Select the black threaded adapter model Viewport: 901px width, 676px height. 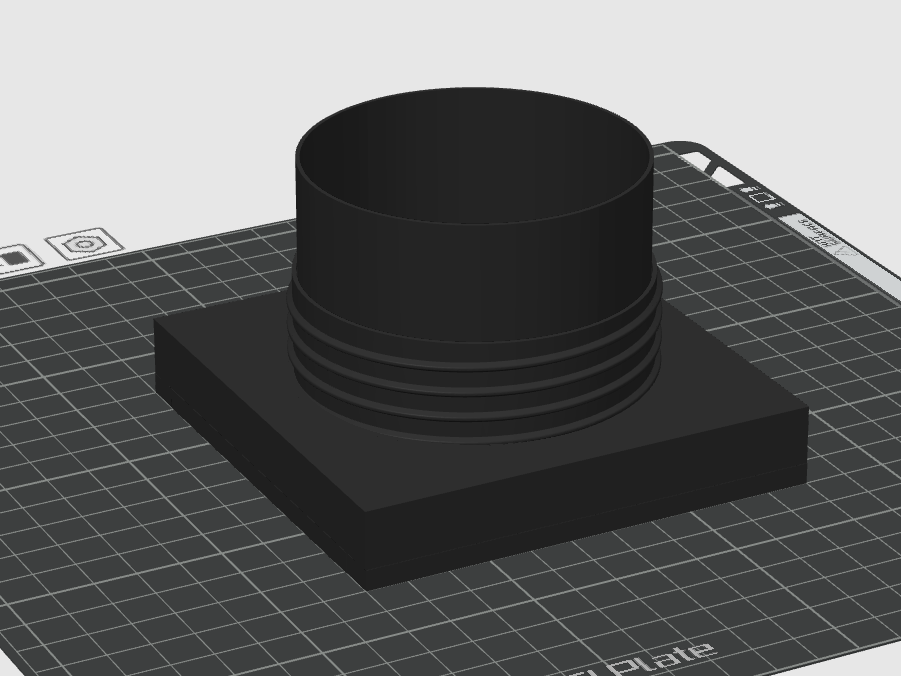coord(480,339)
